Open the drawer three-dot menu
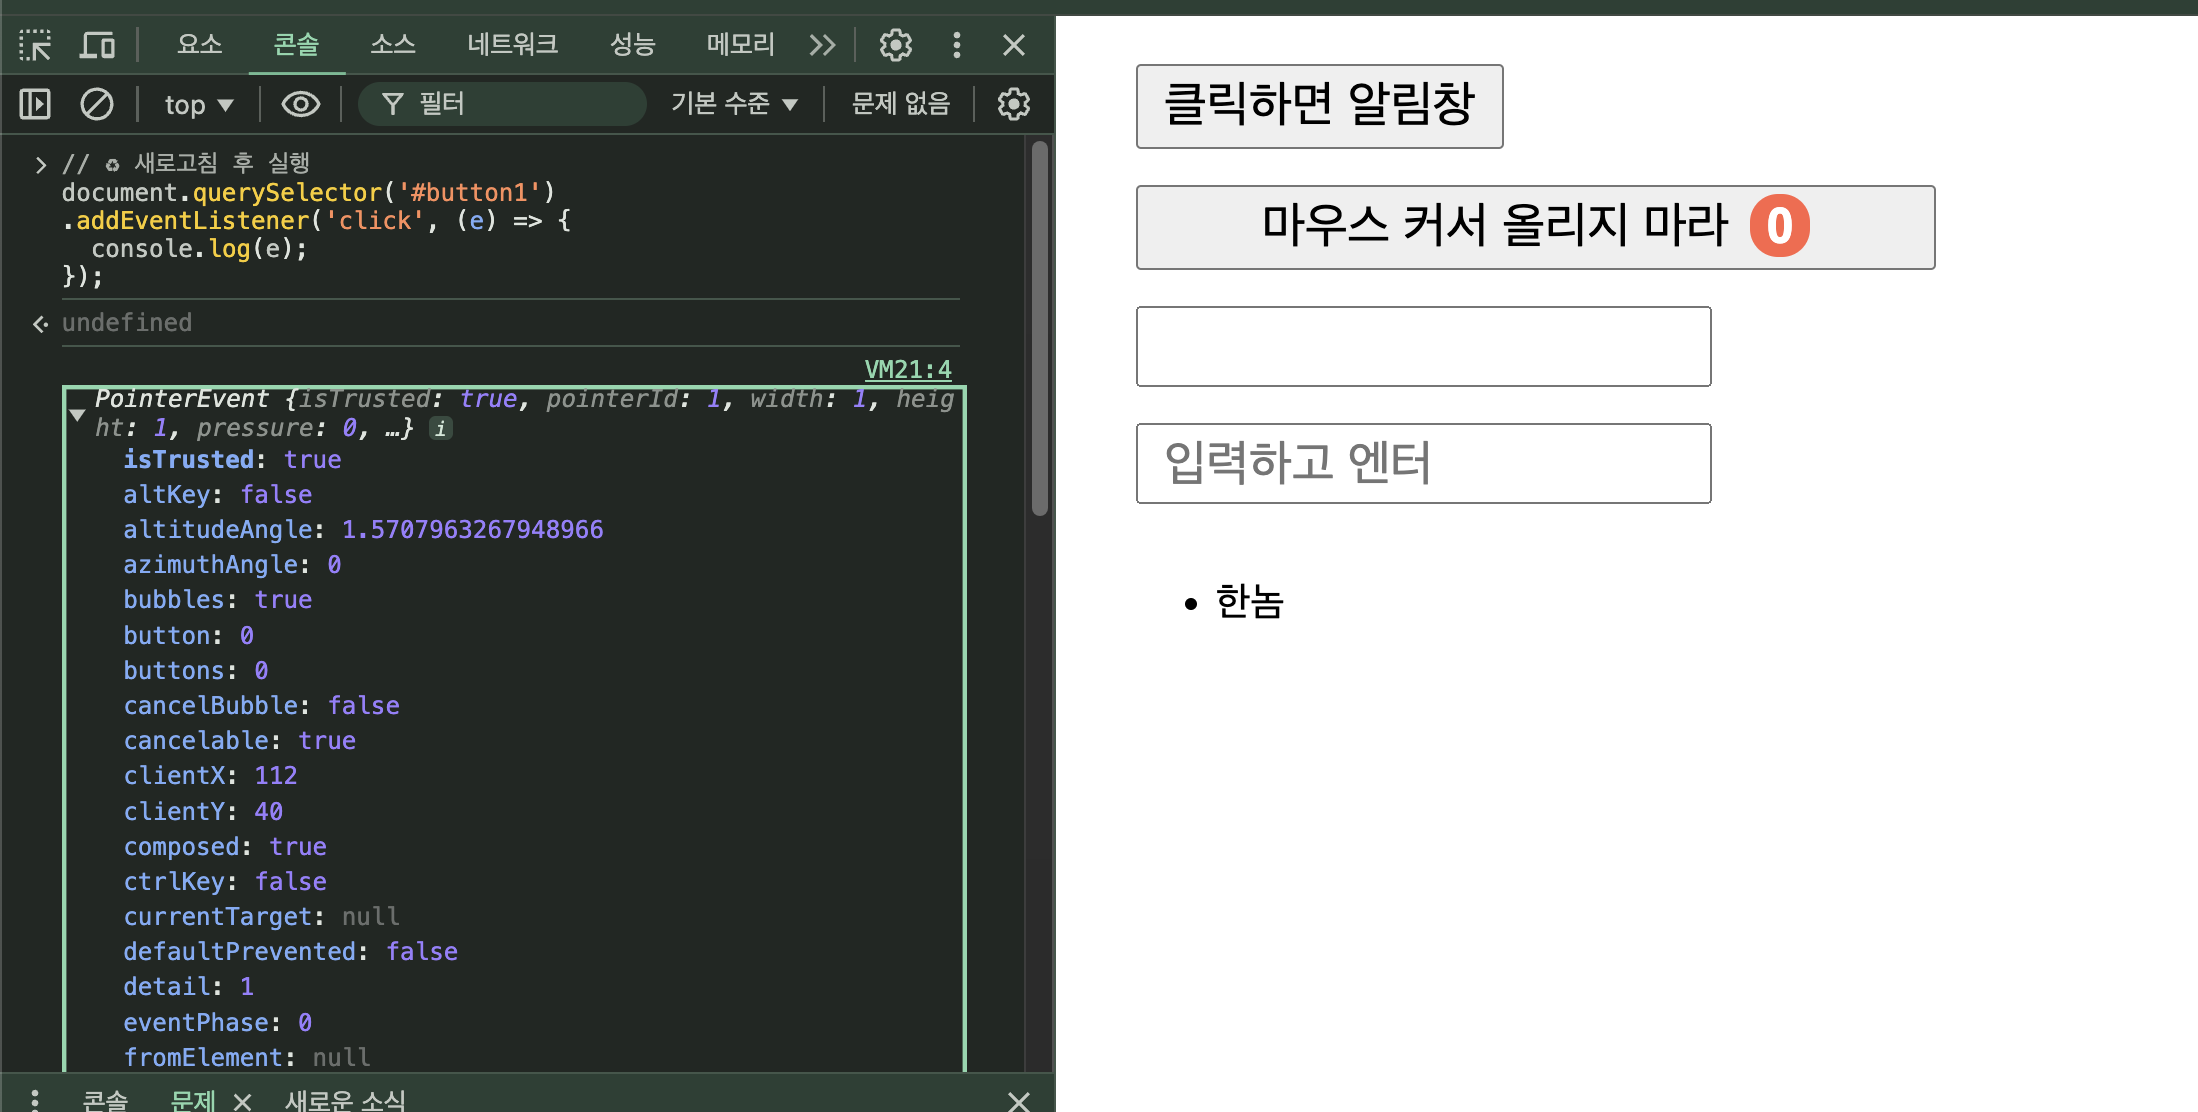This screenshot has height=1112, width=2198. tap(35, 1100)
